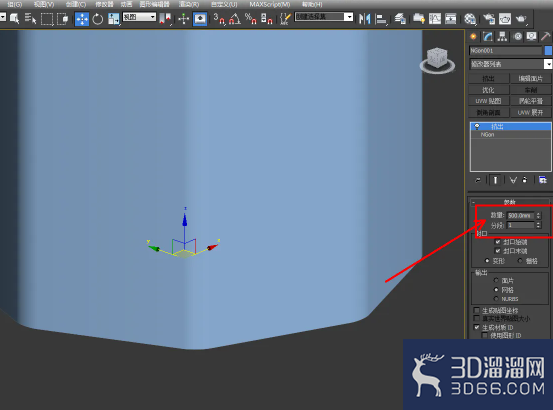Toggle the Spinner Snap button
The image size is (553, 410).
click(x=267, y=19)
